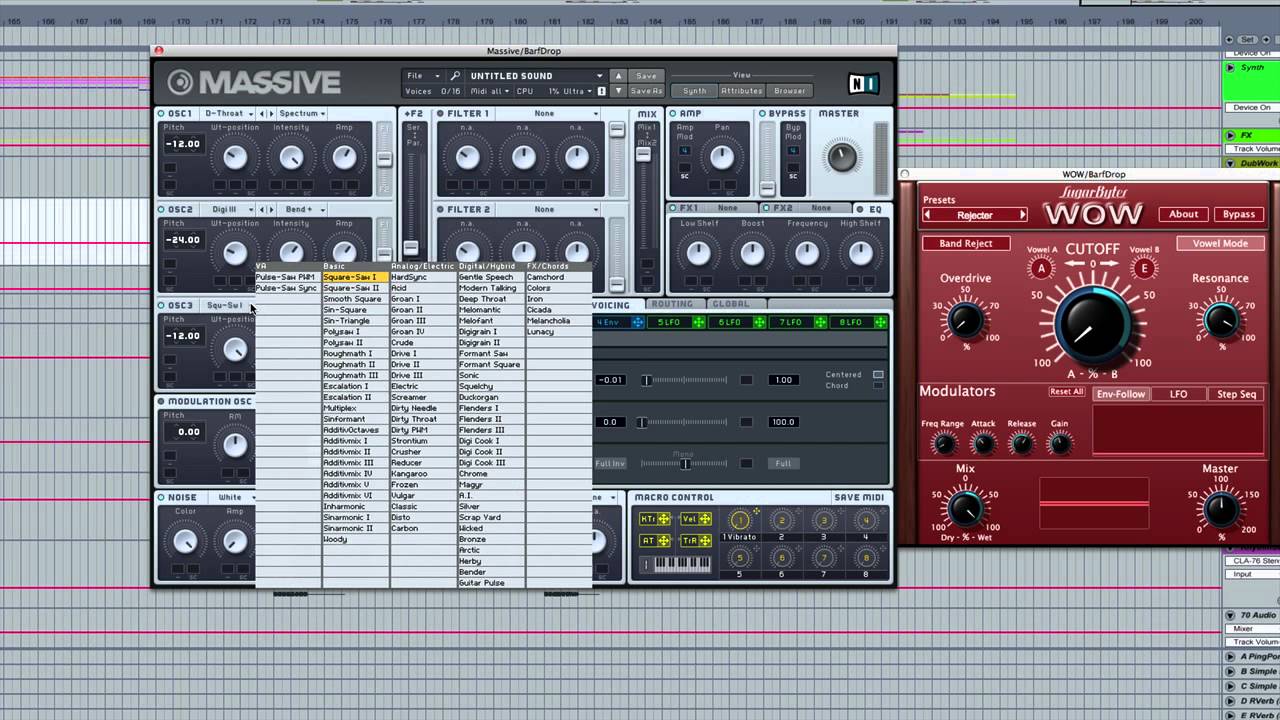Click the Save button in Massive
The height and width of the screenshot is (720, 1280).
pos(646,76)
